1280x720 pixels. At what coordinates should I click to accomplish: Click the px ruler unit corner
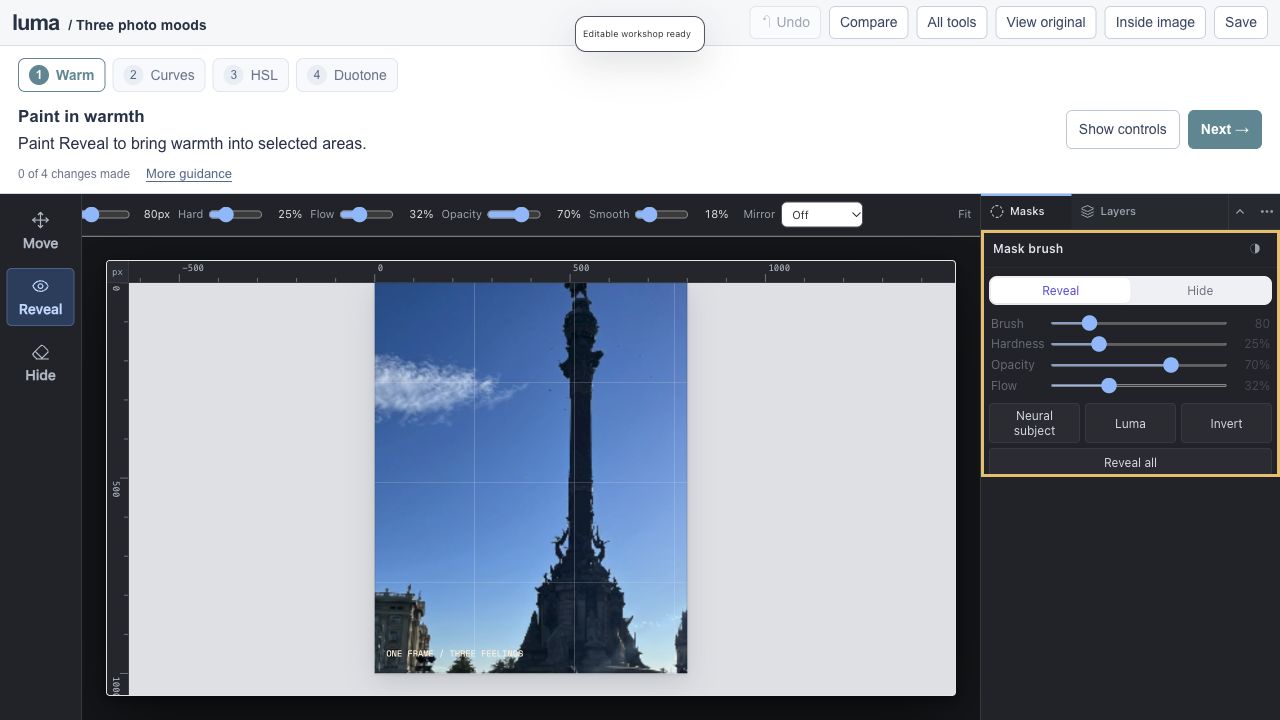117,272
